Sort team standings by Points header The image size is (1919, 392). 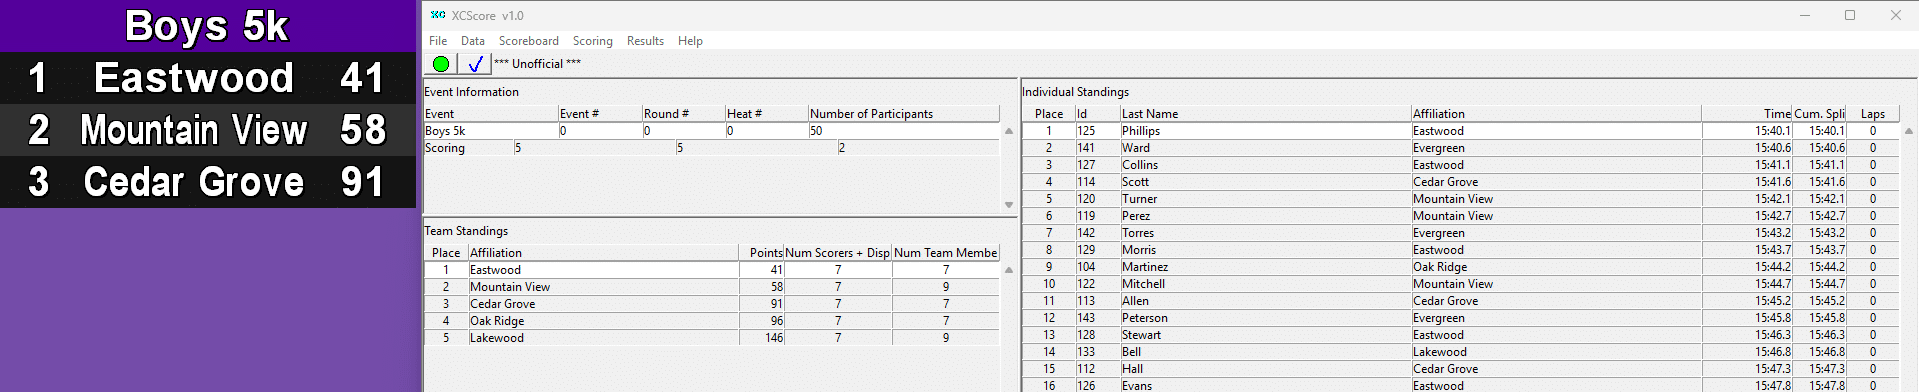(x=762, y=253)
